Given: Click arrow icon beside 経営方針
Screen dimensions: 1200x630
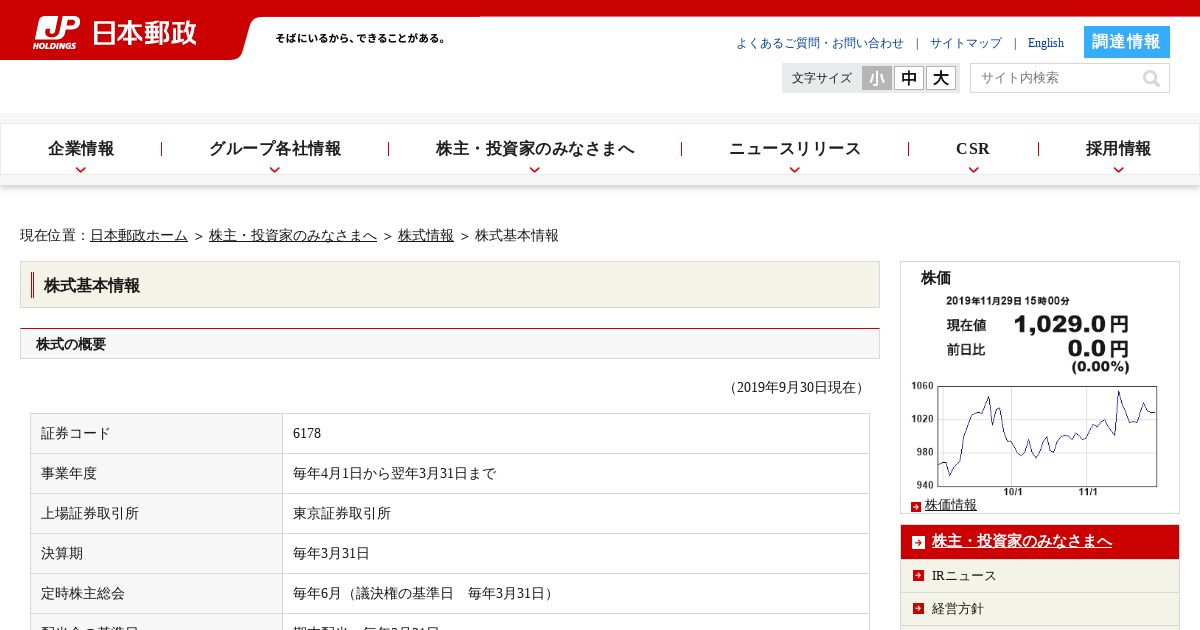Looking at the screenshot, I should coord(918,608).
